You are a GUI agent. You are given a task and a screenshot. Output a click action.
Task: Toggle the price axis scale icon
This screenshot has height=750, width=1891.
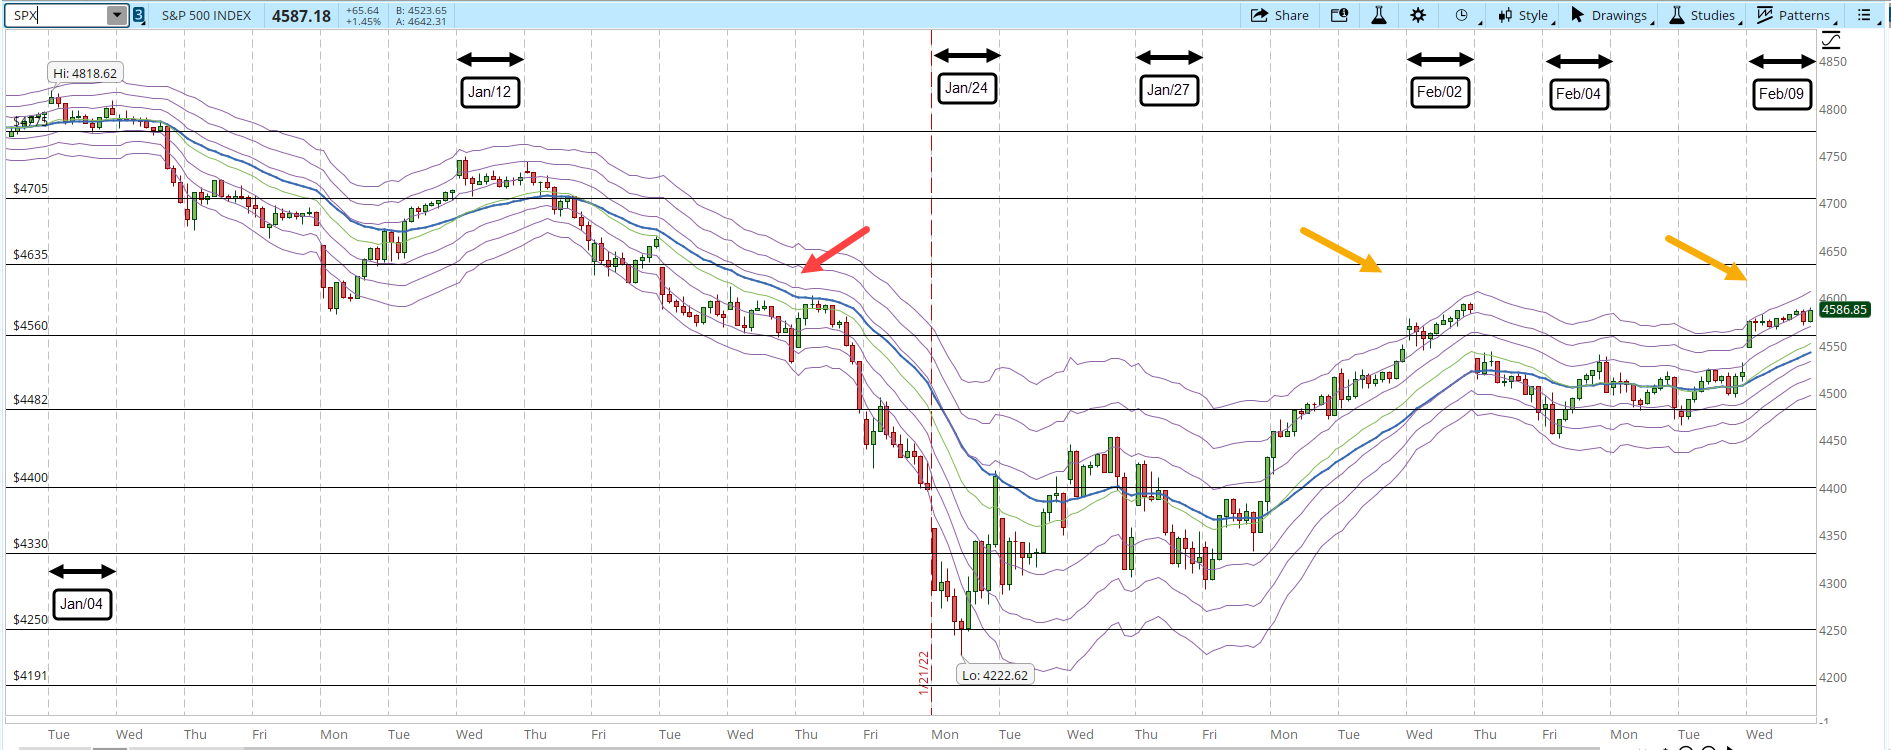1831,40
